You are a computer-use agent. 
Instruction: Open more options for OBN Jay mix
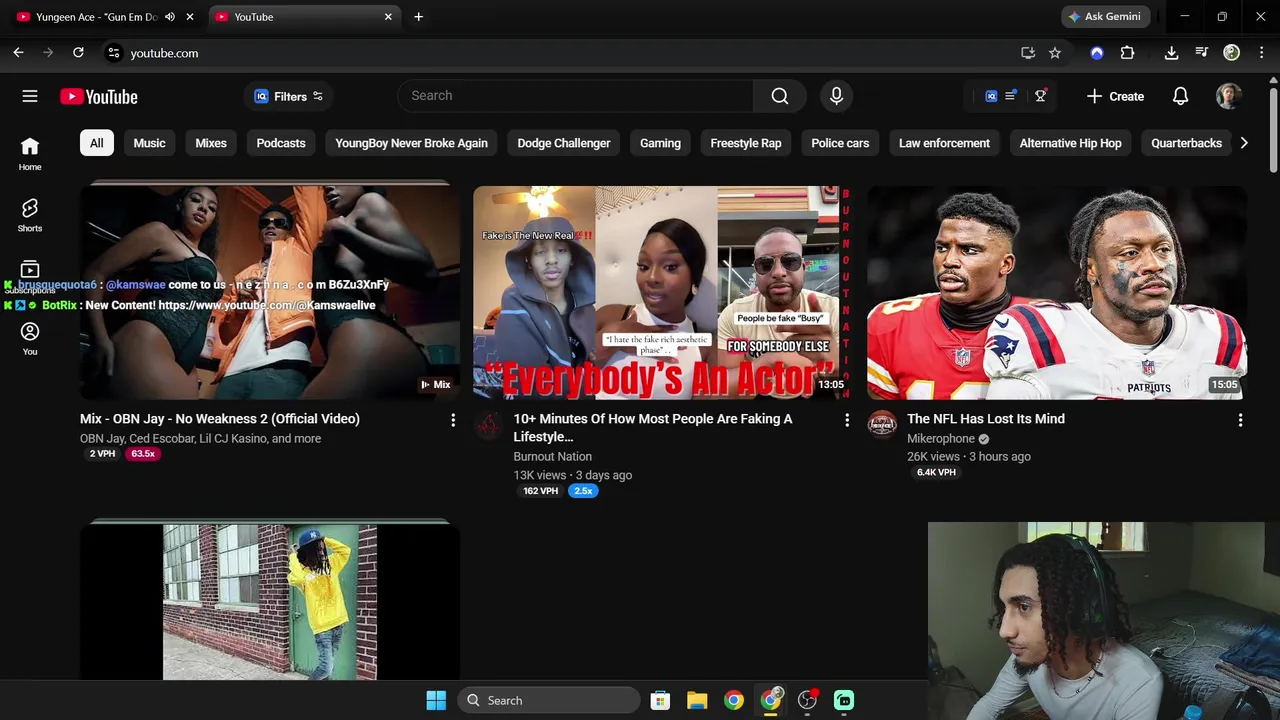[453, 421]
